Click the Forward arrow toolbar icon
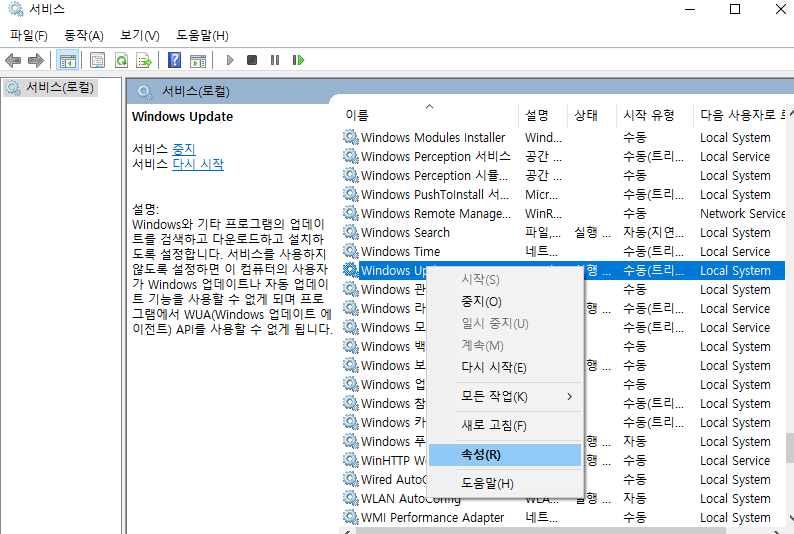This screenshot has height=534, width=794. pos(35,60)
